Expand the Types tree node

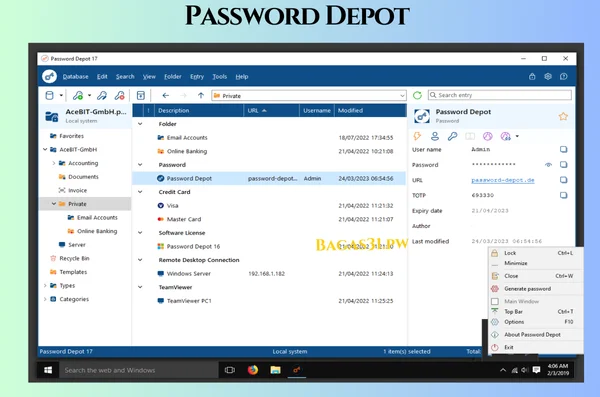click(45, 286)
